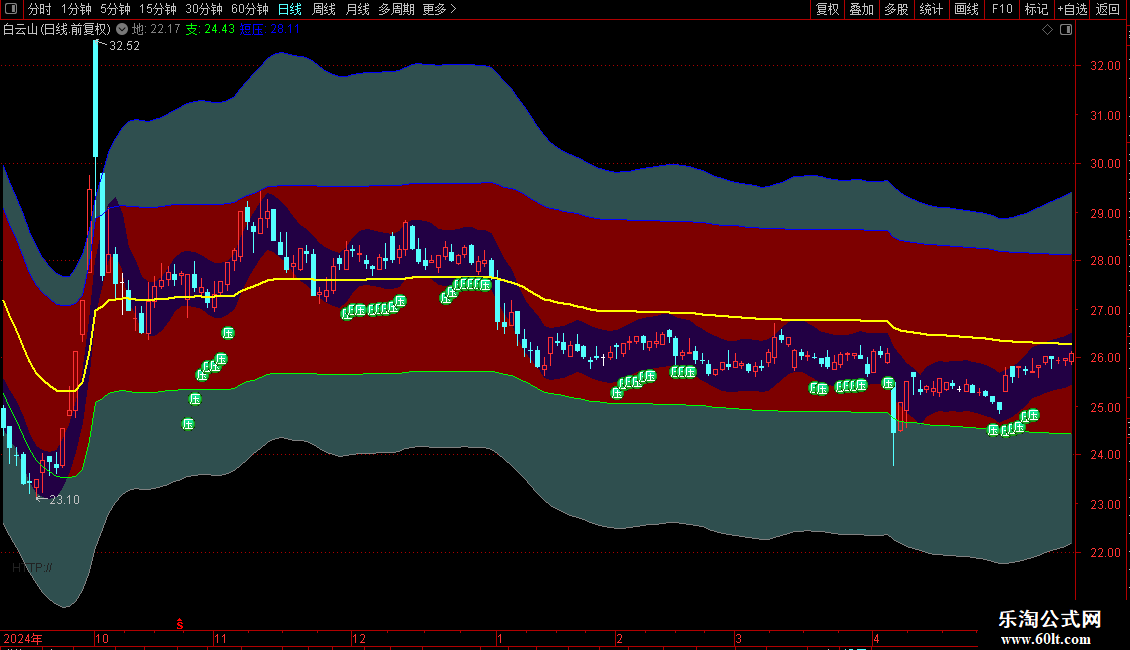This screenshot has width=1130, height=650.
Task: Click the 支: 24.43 indicator value
Action: 210,29
